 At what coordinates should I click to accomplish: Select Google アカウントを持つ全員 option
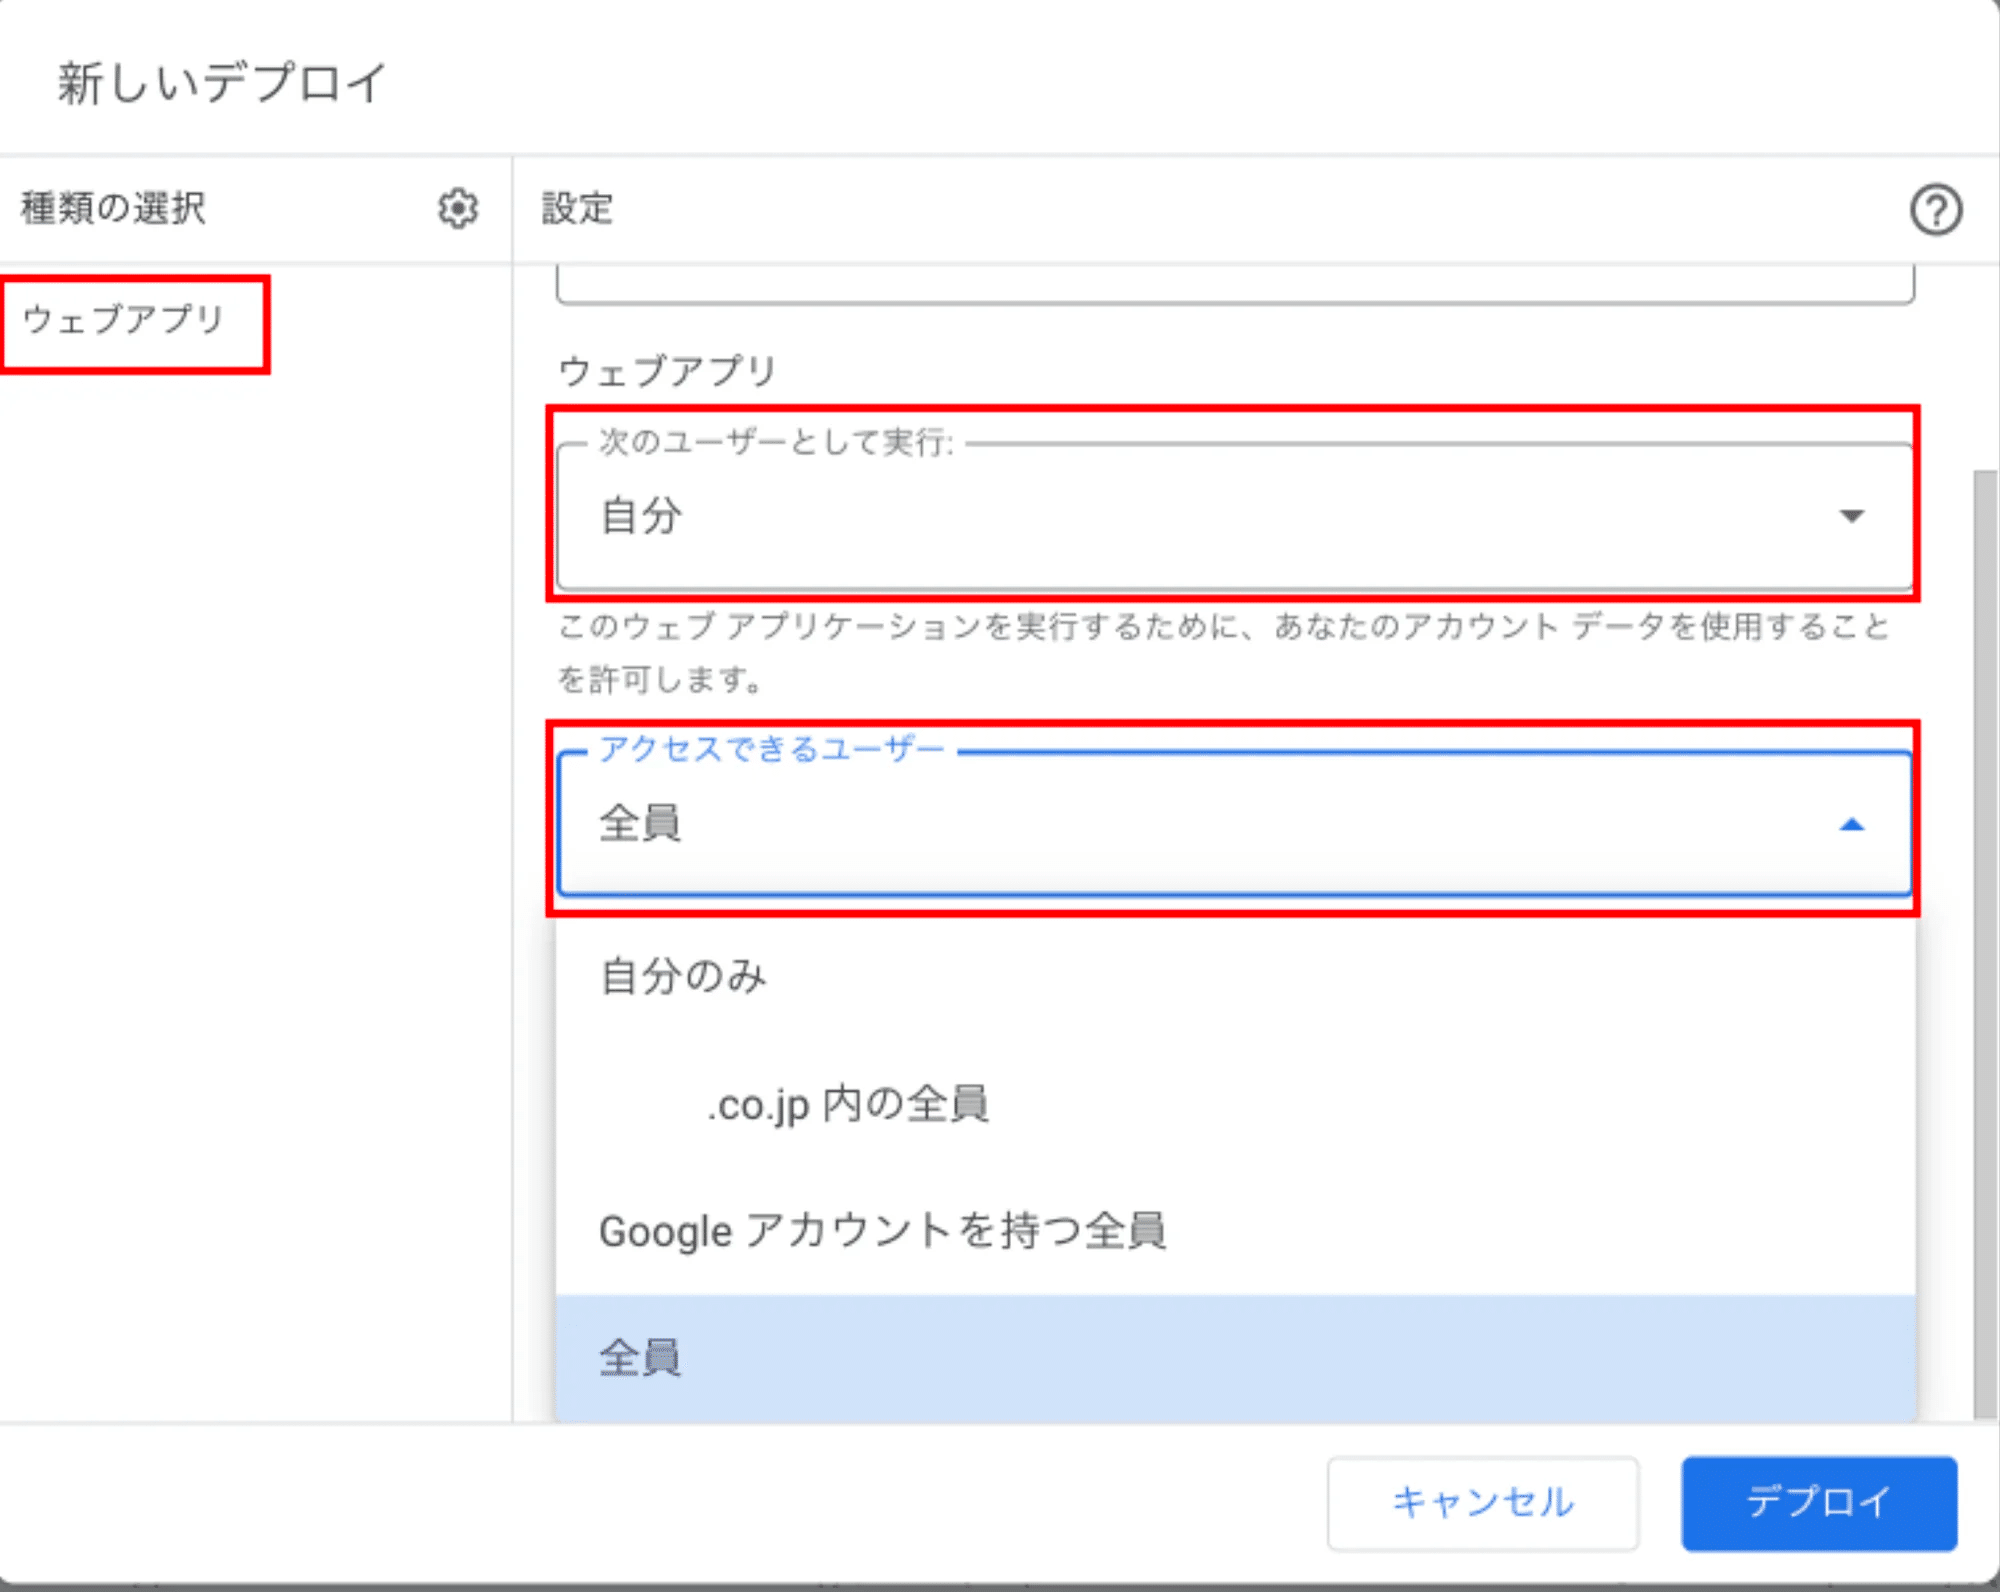pyautogui.click(x=882, y=1231)
